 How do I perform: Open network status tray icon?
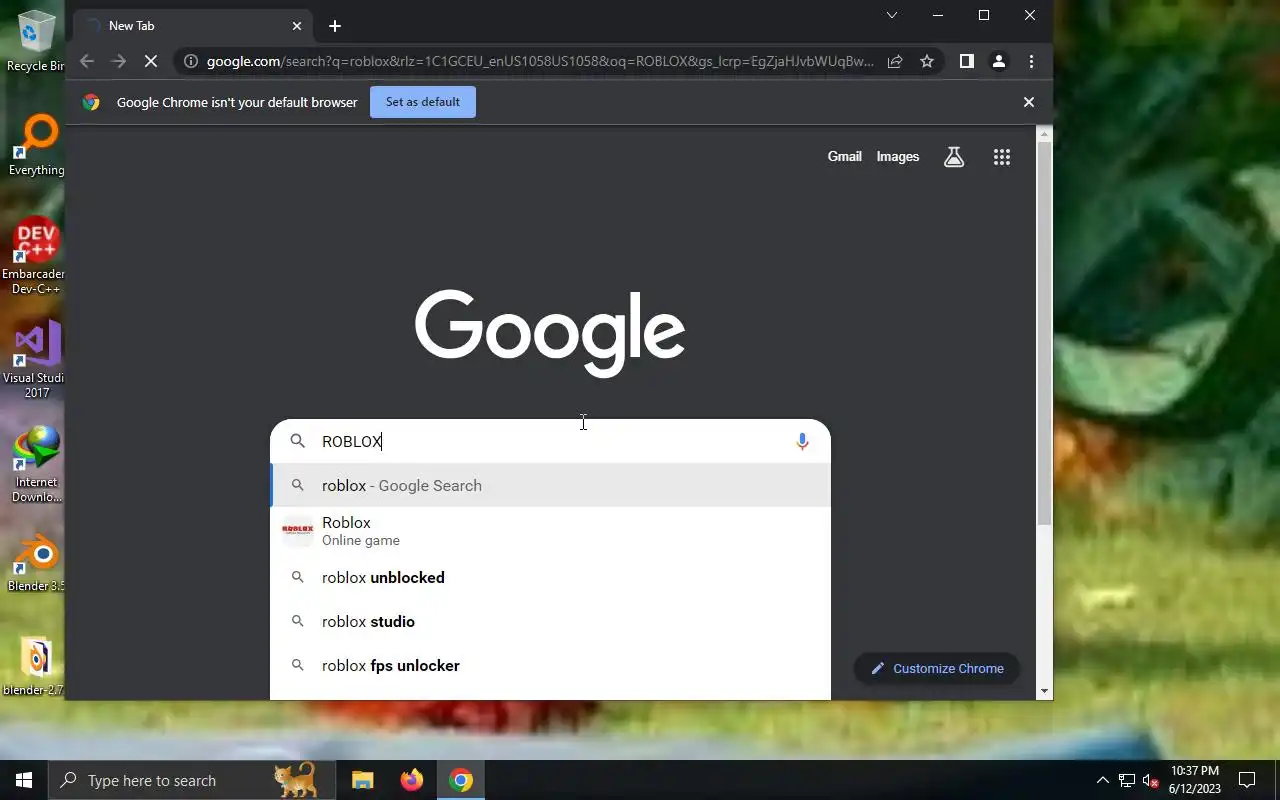1127,780
